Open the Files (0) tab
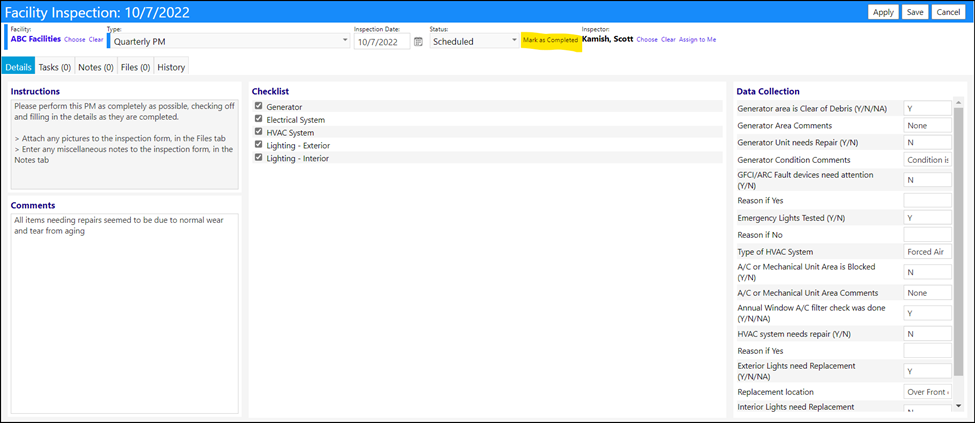 click(x=136, y=67)
